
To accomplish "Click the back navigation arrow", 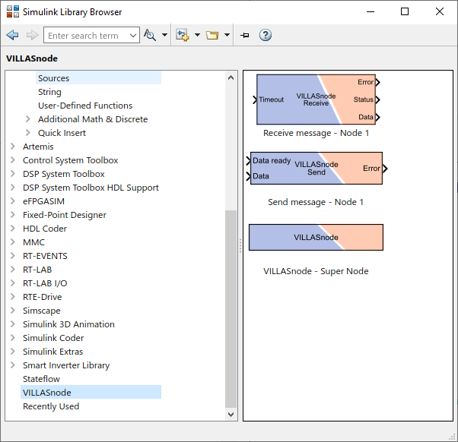I will [x=13, y=35].
